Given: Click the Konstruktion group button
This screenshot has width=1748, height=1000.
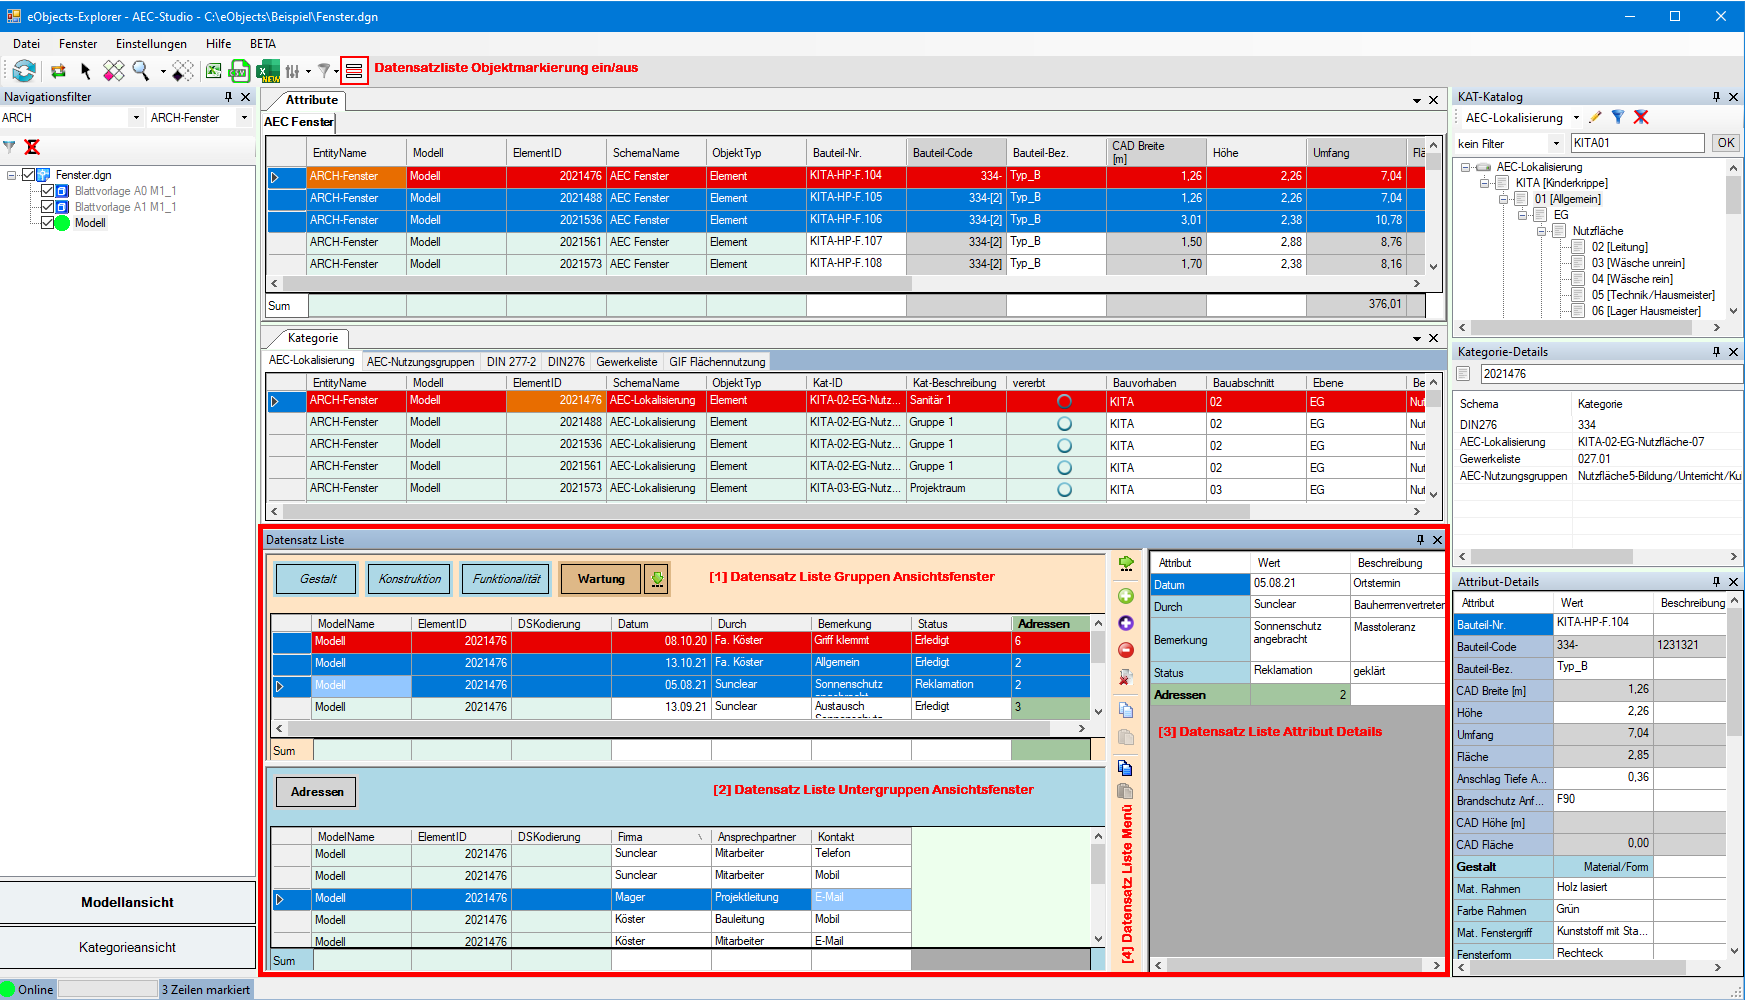Looking at the screenshot, I should point(410,579).
